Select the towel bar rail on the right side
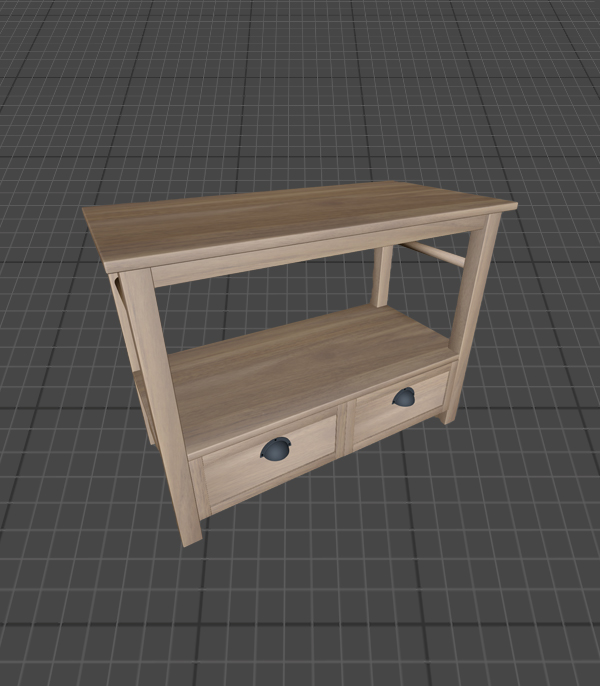600x686 pixels. 433,254
